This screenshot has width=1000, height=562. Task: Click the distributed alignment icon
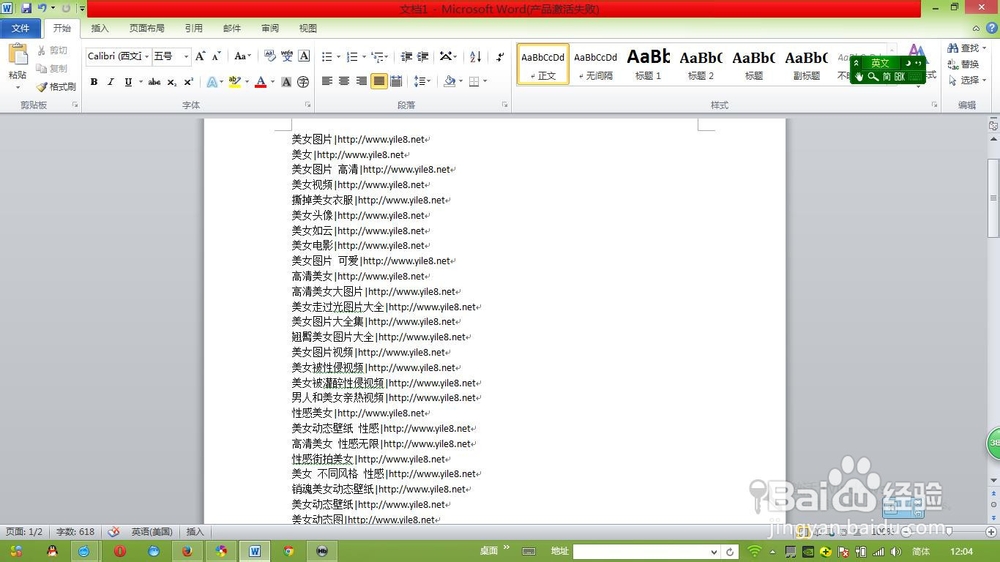click(396, 81)
